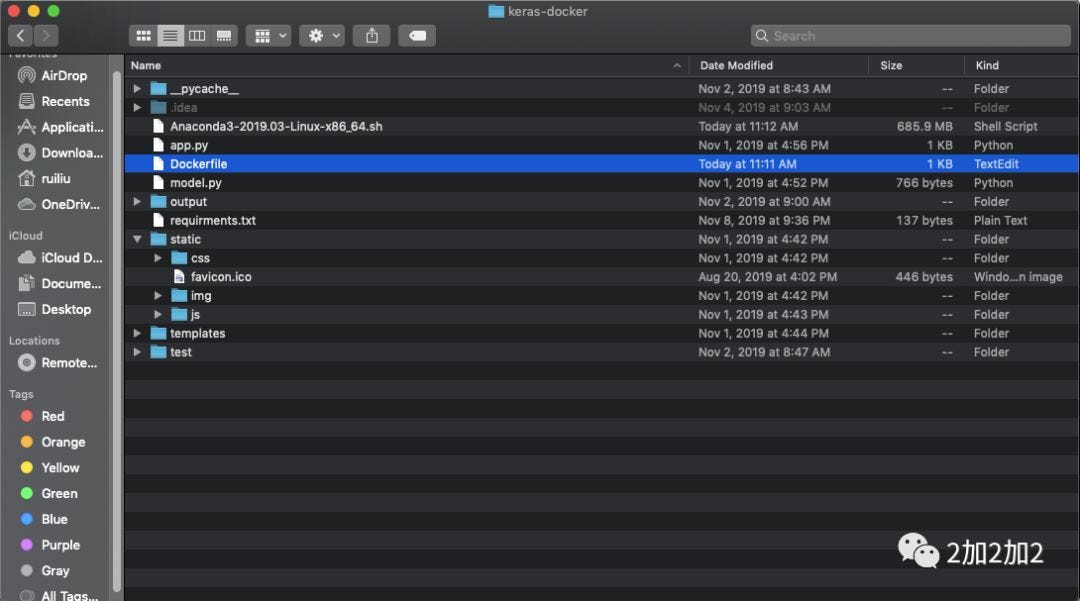Expand the templates folder
This screenshot has width=1080, height=601.
click(x=137, y=333)
